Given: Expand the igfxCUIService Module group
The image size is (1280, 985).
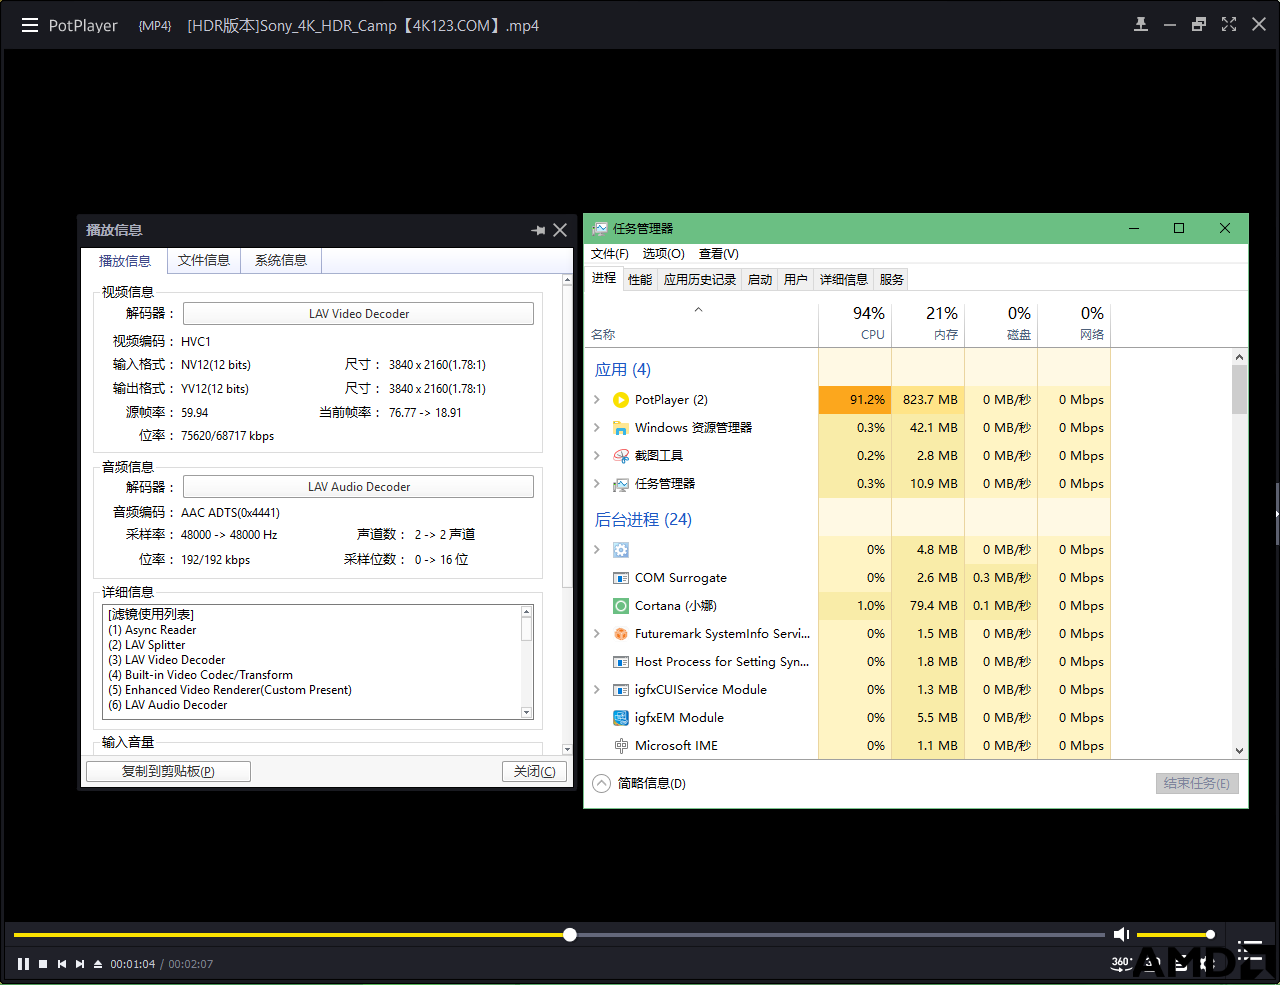Looking at the screenshot, I should coord(597,690).
